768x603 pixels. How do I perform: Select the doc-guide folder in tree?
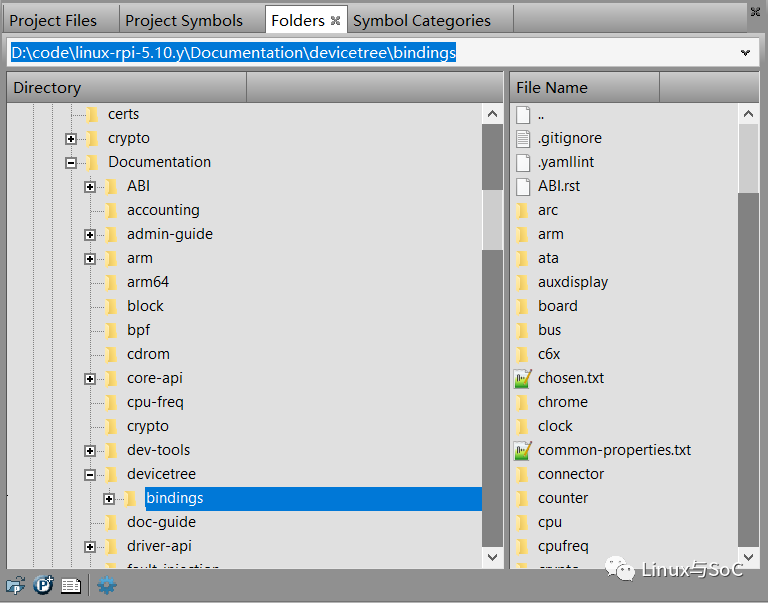pyautogui.click(x=161, y=522)
